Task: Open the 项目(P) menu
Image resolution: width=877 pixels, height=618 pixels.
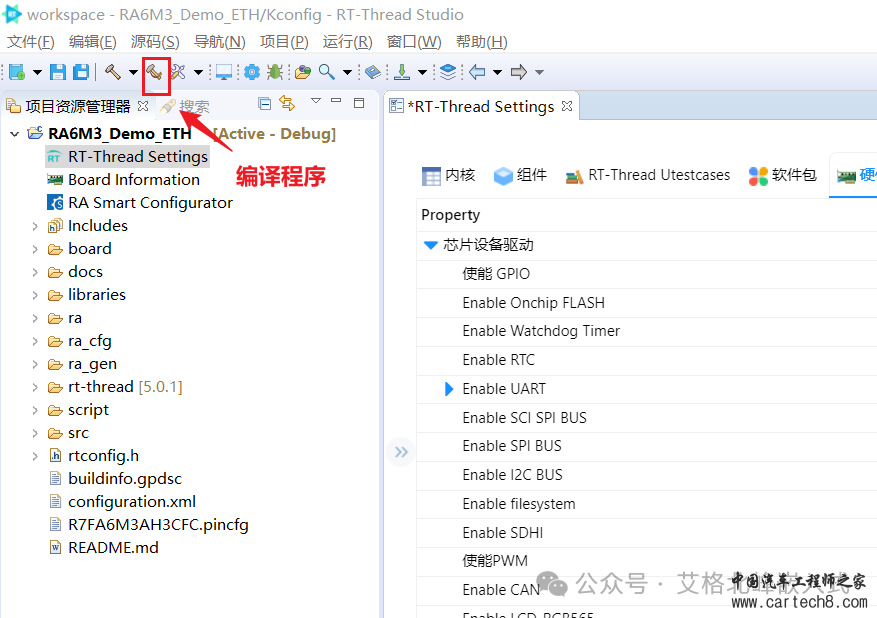Action: point(284,42)
